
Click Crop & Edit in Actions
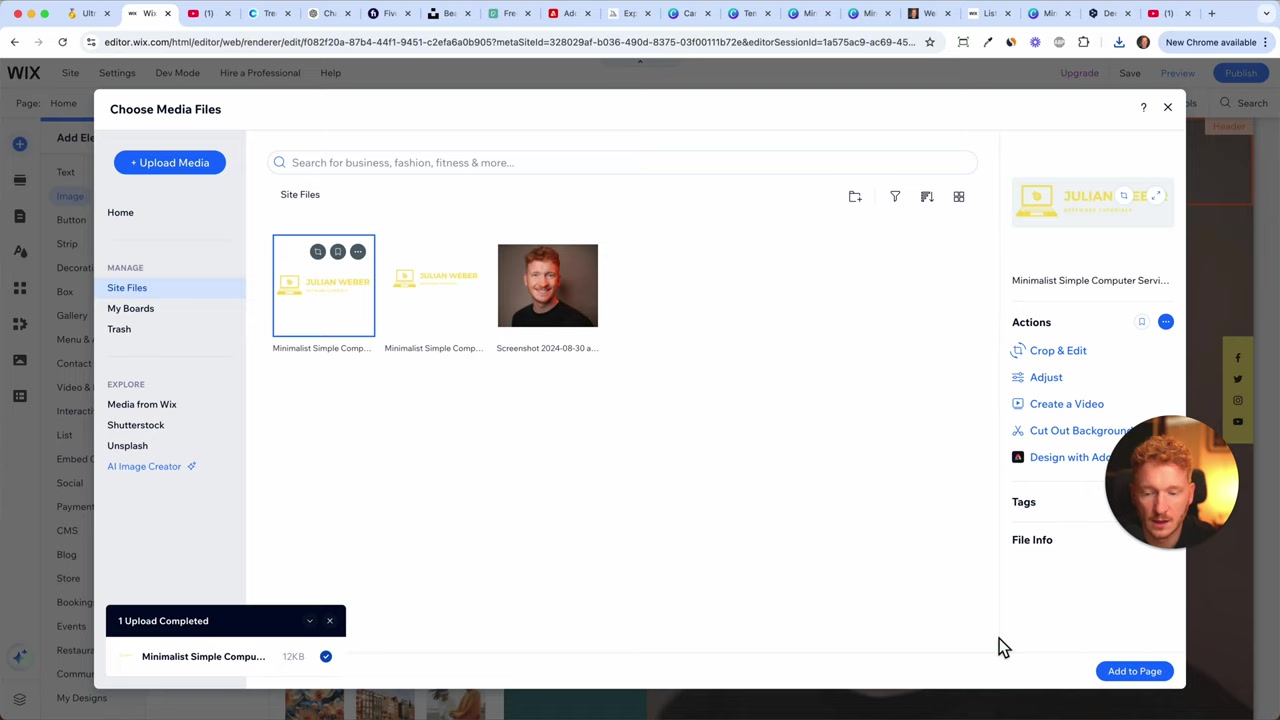pyautogui.click(x=1049, y=350)
